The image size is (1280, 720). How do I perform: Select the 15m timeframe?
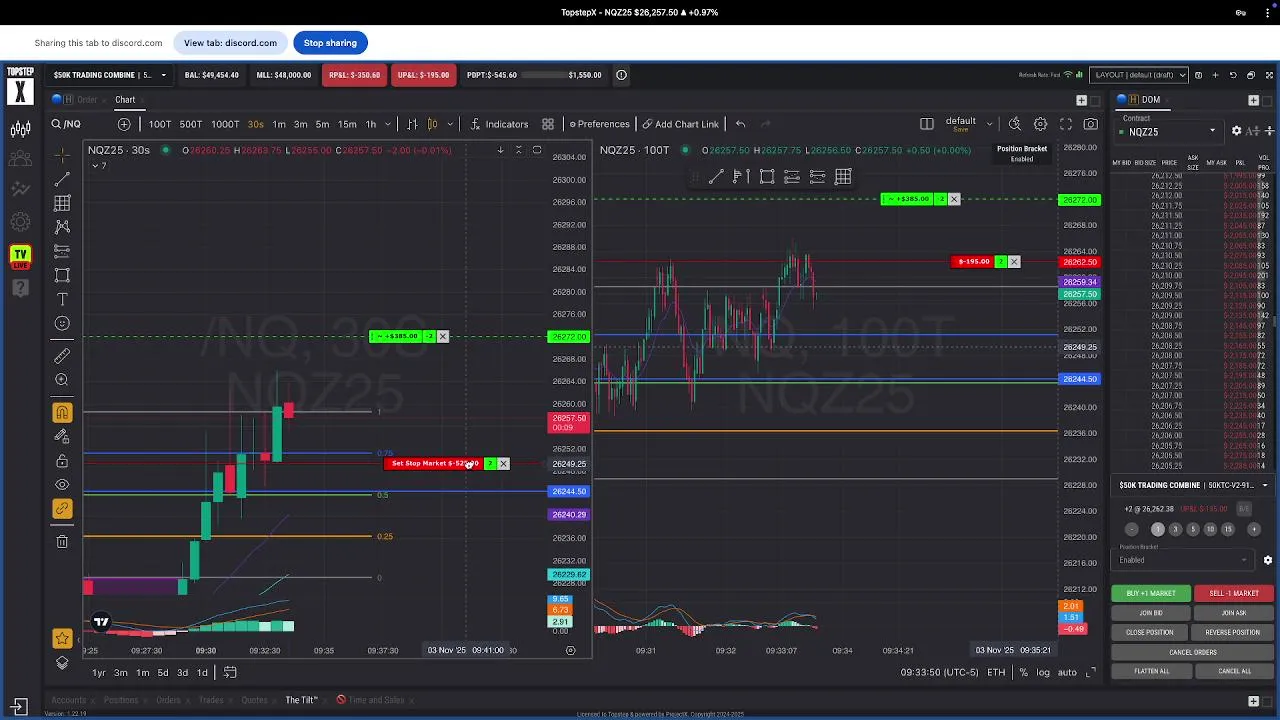(347, 124)
